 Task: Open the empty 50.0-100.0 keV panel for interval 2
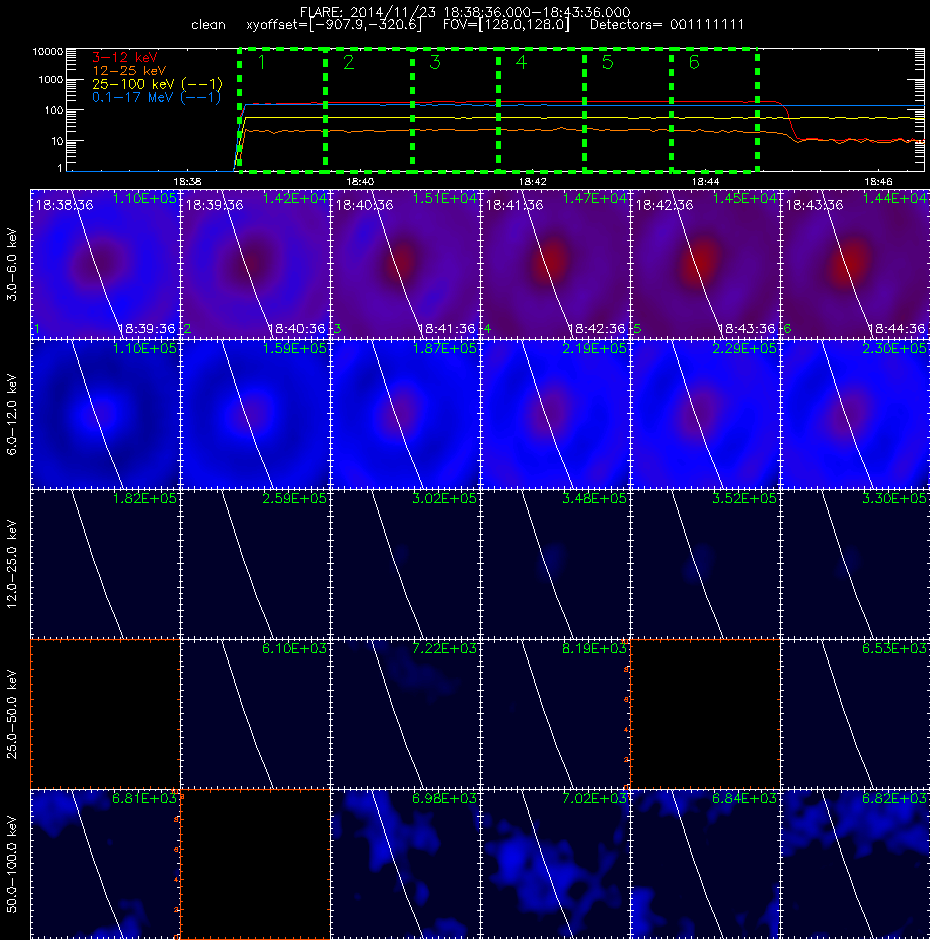pos(255,864)
